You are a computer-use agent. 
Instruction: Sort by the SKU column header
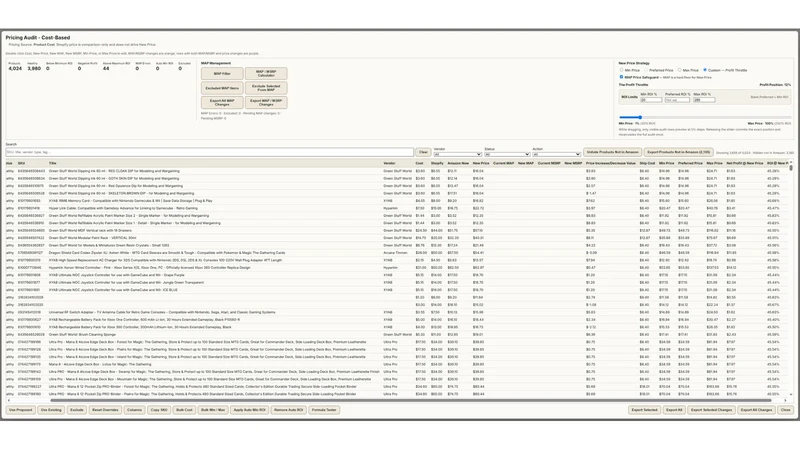point(21,163)
